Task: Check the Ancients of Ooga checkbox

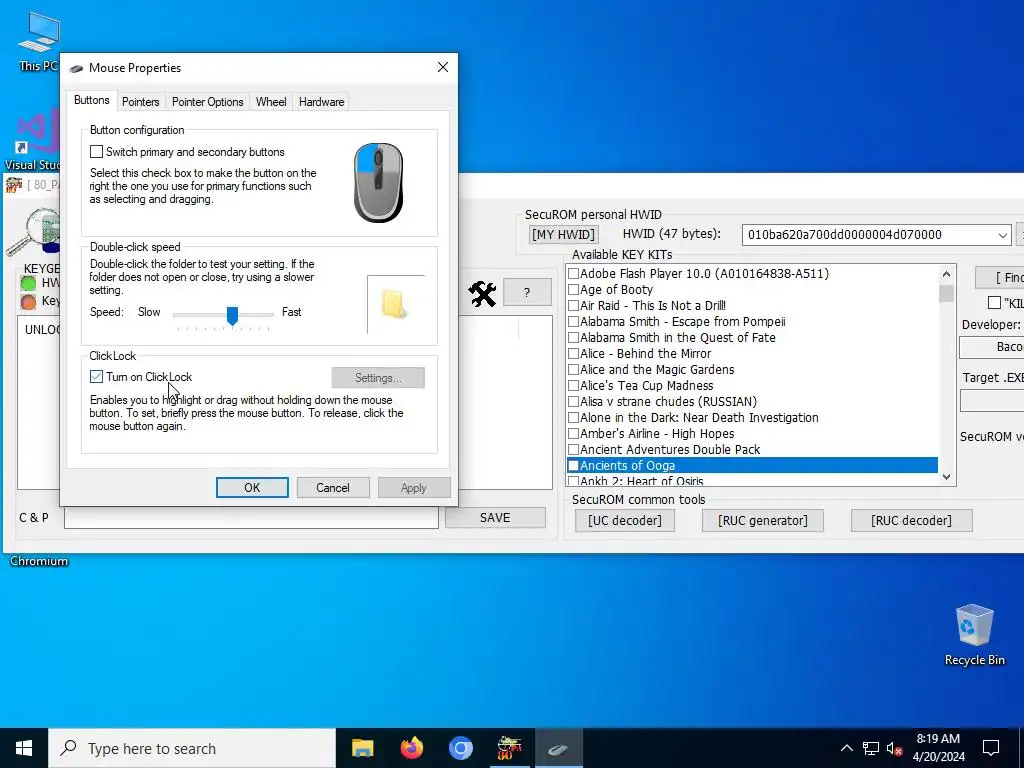Action: click(x=573, y=465)
